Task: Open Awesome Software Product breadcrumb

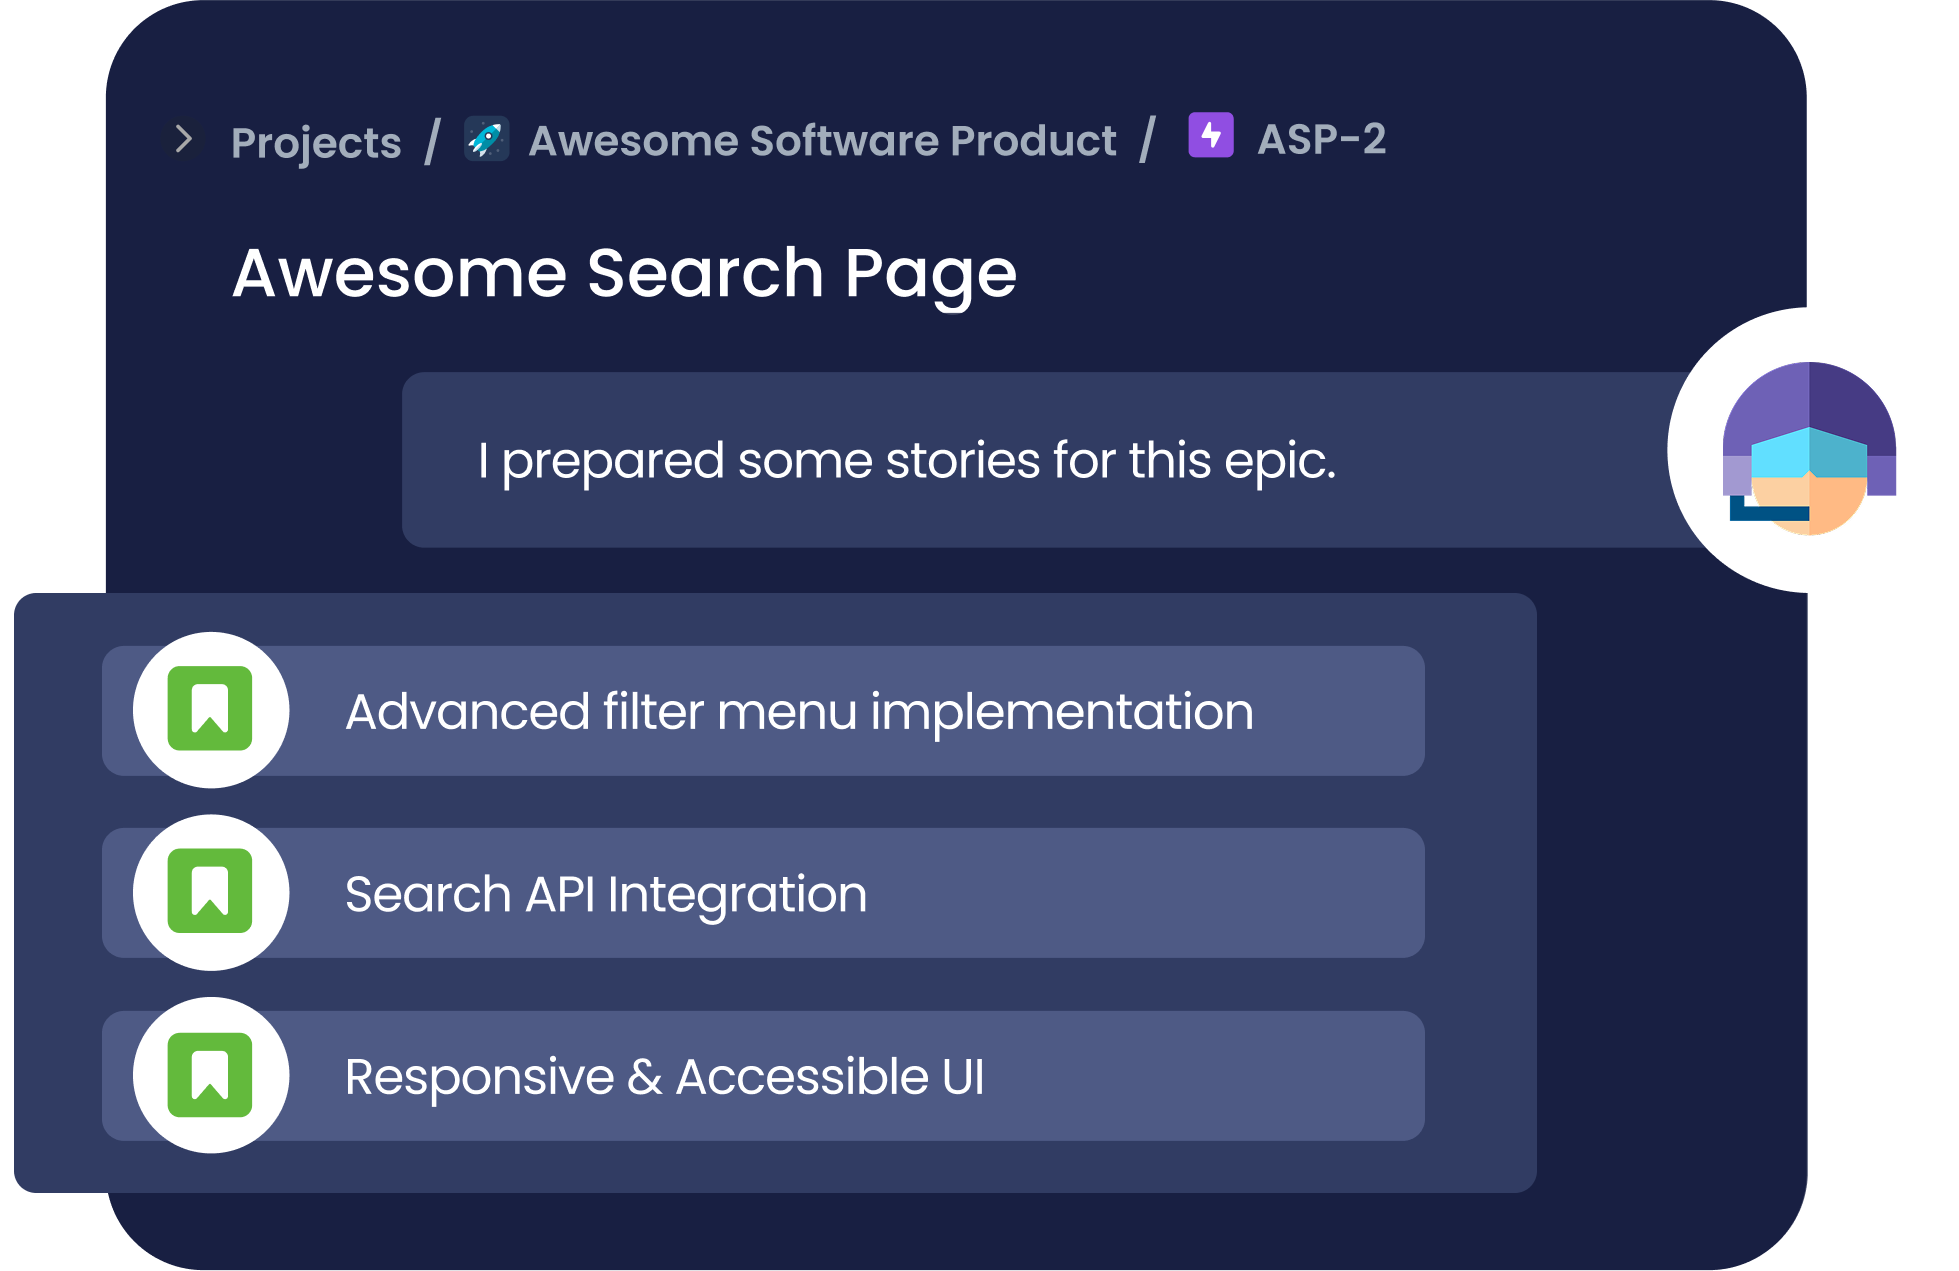Action: pos(822,140)
